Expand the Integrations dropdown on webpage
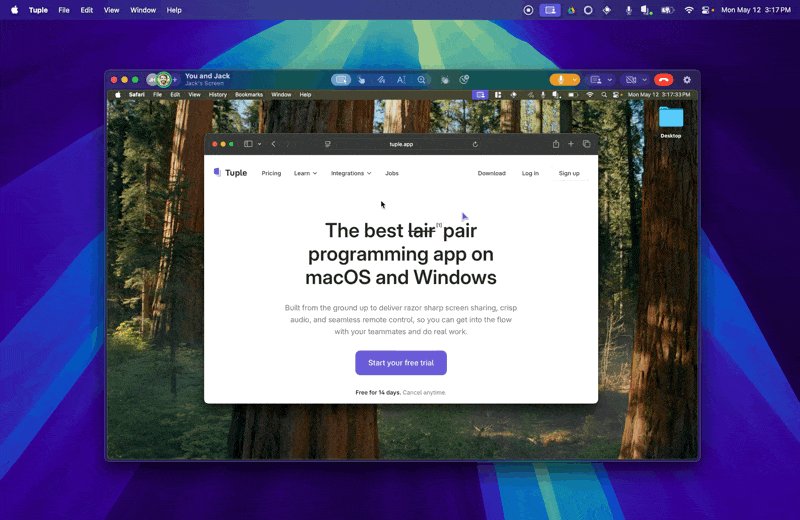 click(351, 173)
